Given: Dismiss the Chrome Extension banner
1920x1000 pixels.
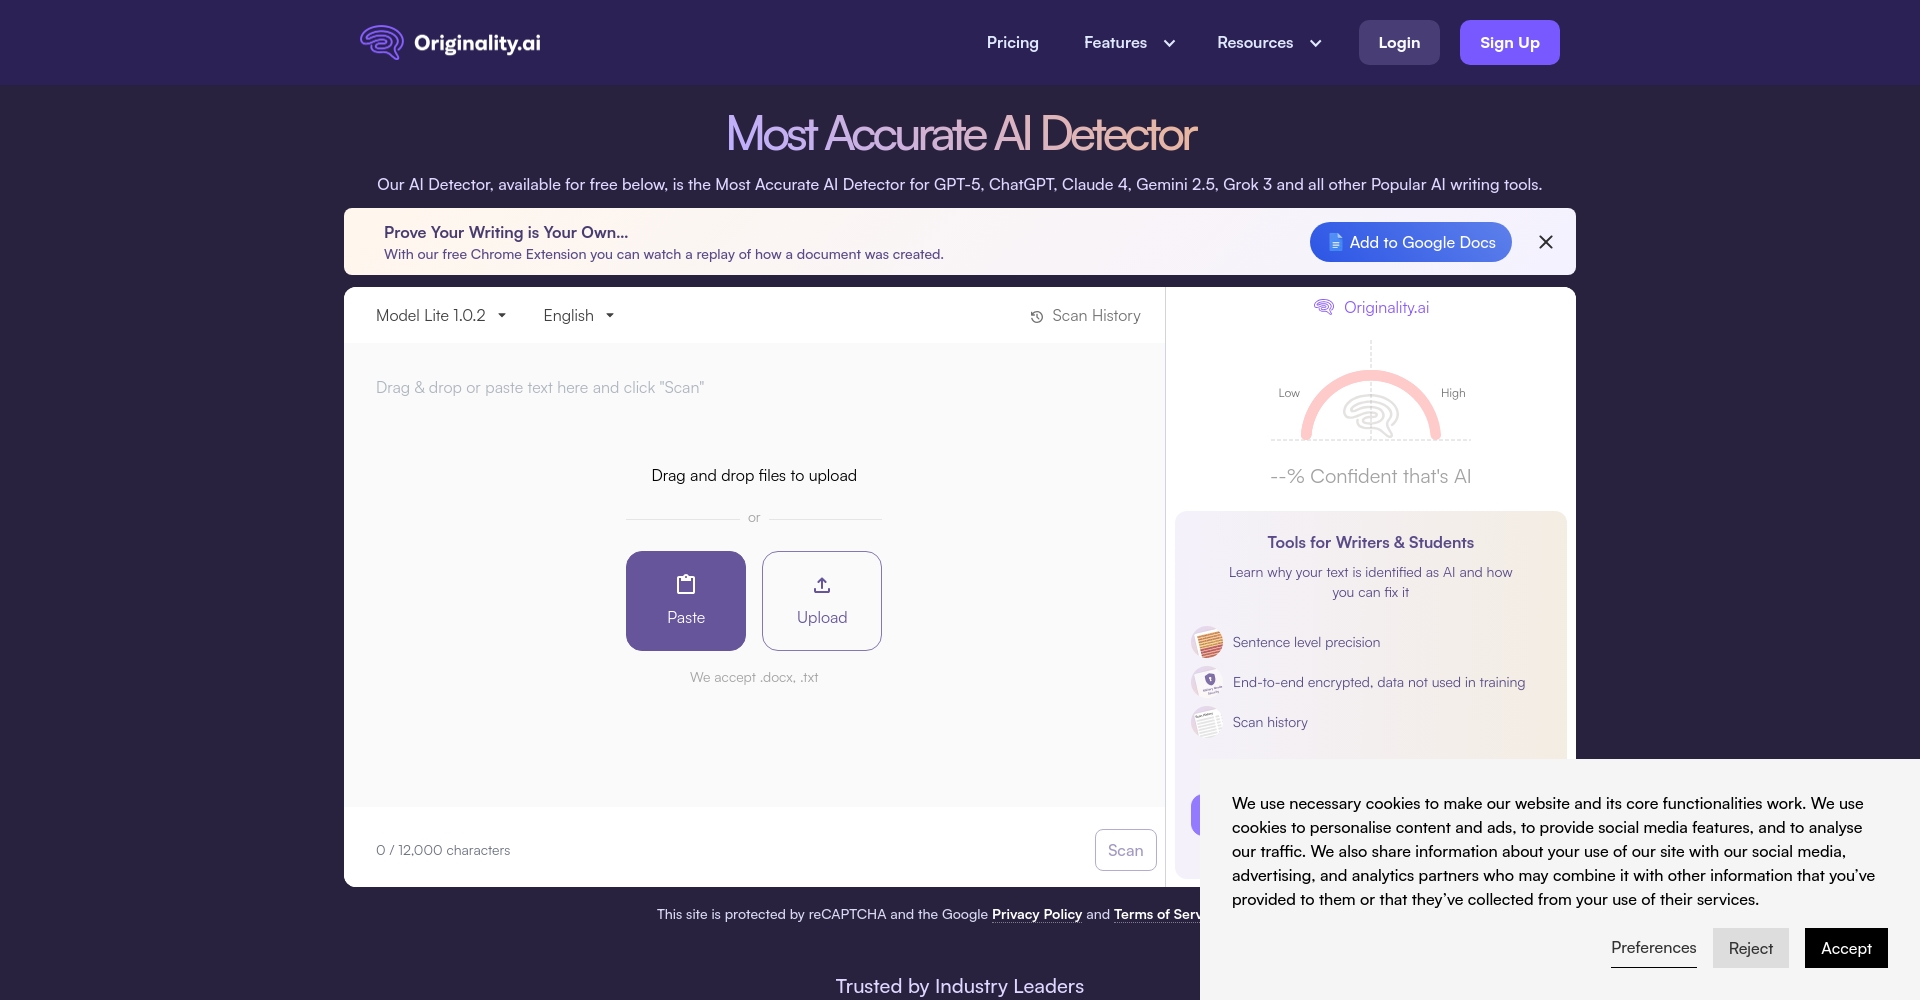Looking at the screenshot, I should point(1546,242).
